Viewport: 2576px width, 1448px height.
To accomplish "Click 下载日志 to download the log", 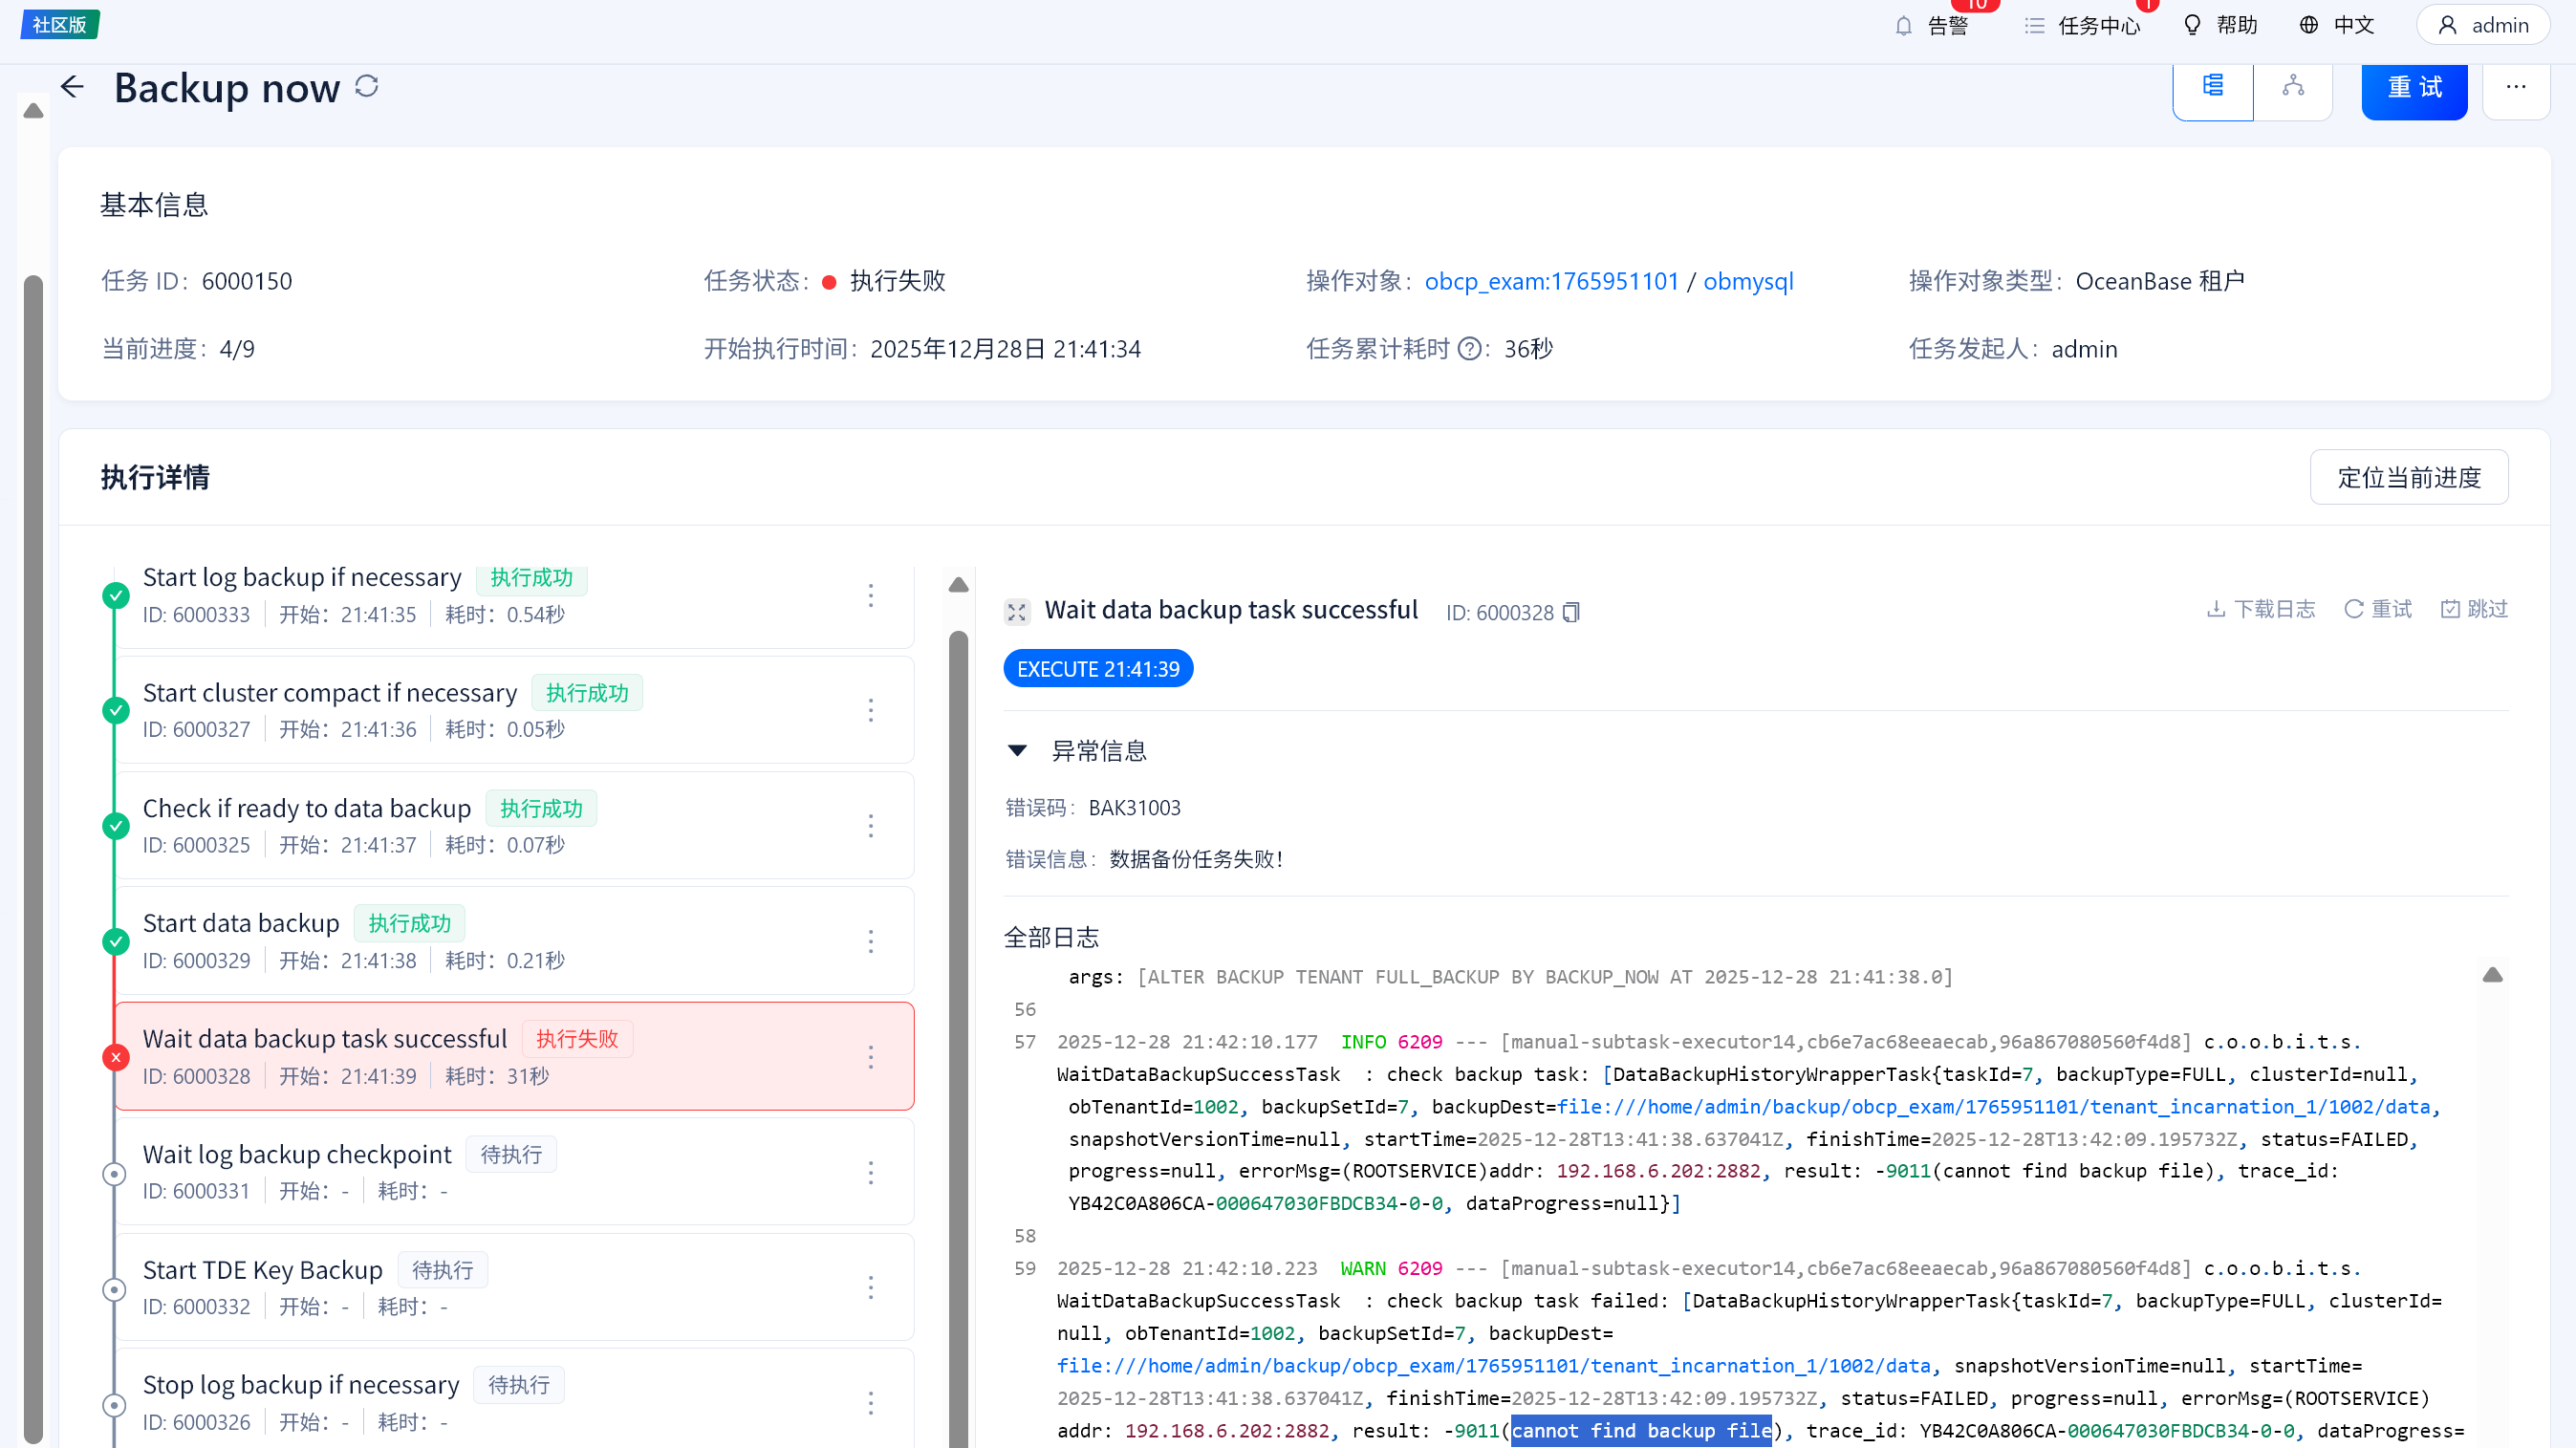I will pos(2261,609).
